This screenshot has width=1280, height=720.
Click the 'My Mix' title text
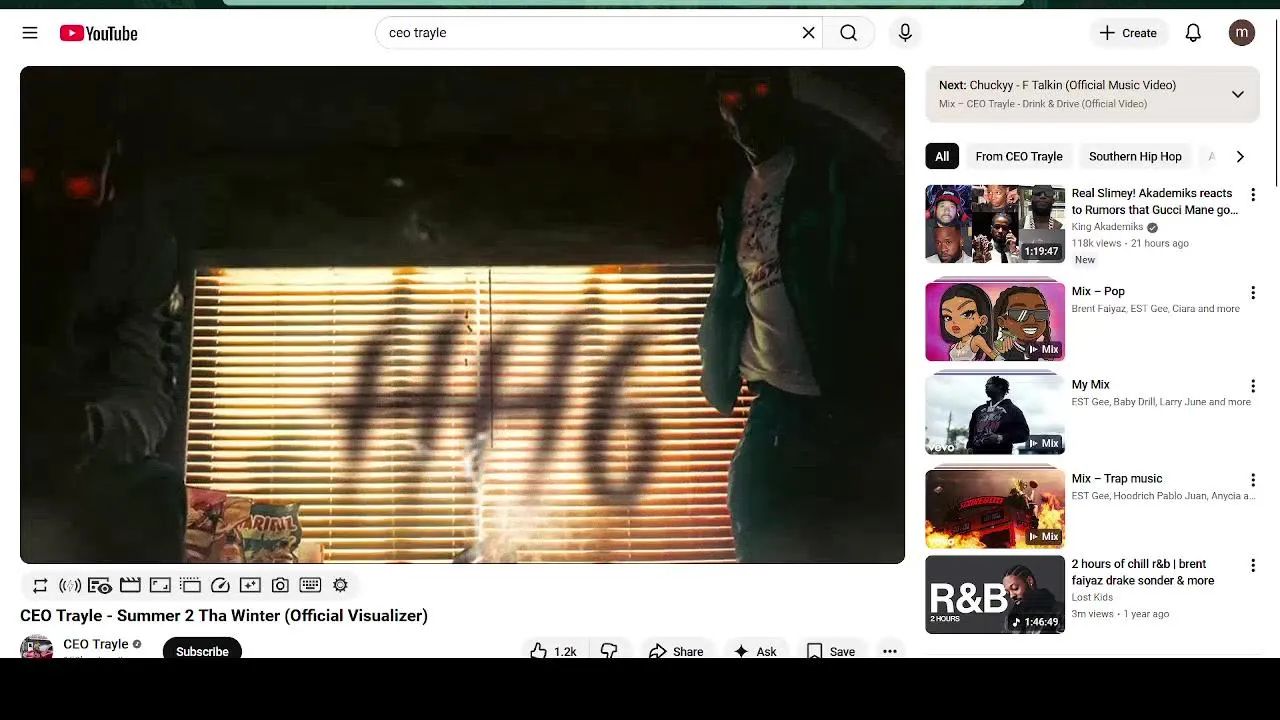coord(1090,384)
